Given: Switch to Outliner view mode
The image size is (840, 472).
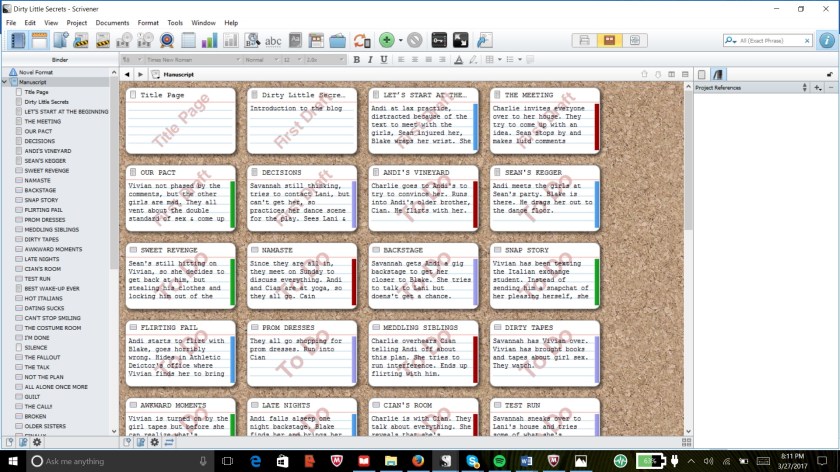Looking at the screenshot, I should 633,41.
